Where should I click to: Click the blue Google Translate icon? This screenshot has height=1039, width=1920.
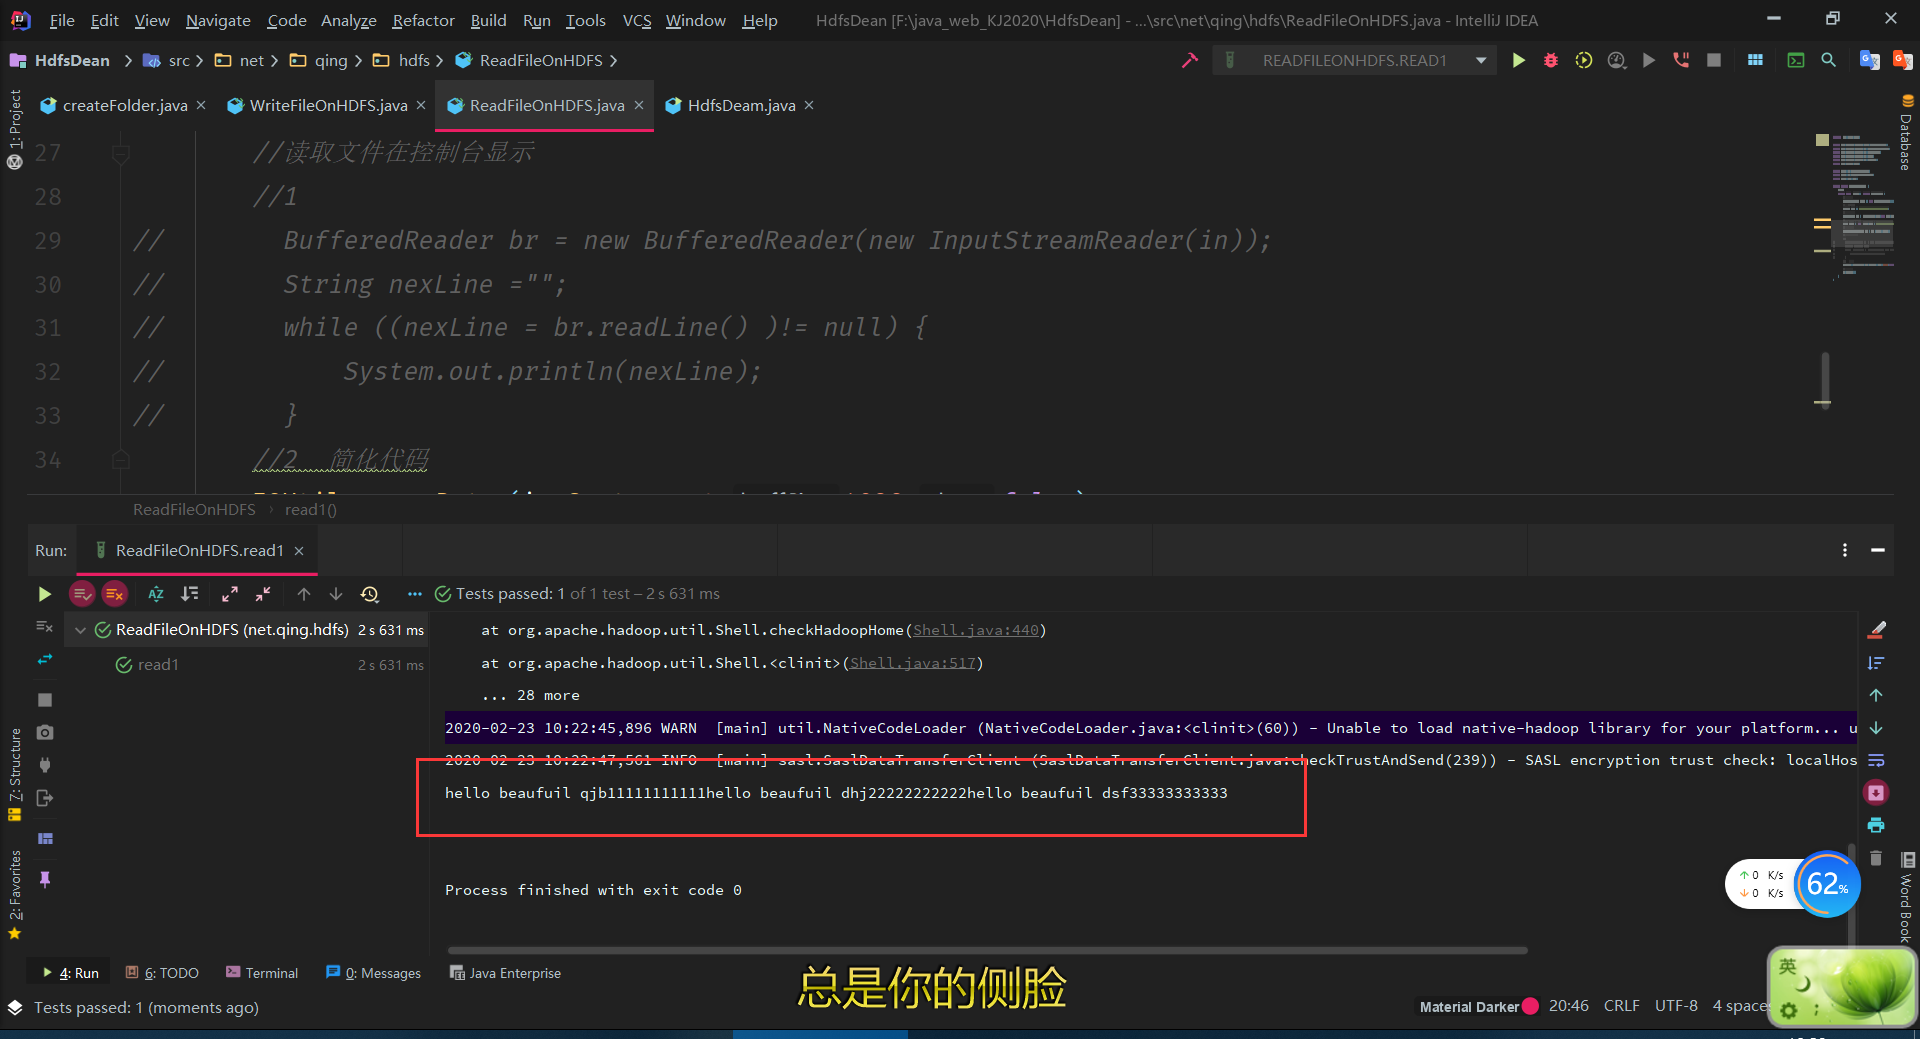click(1869, 60)
